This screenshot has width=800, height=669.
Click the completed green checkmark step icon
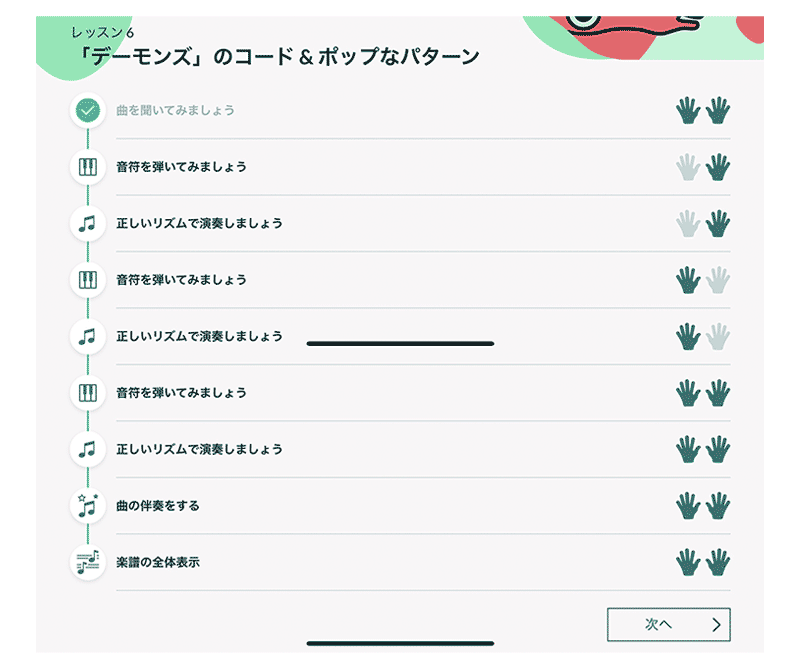pyautogui.click(x=88, y=110)
